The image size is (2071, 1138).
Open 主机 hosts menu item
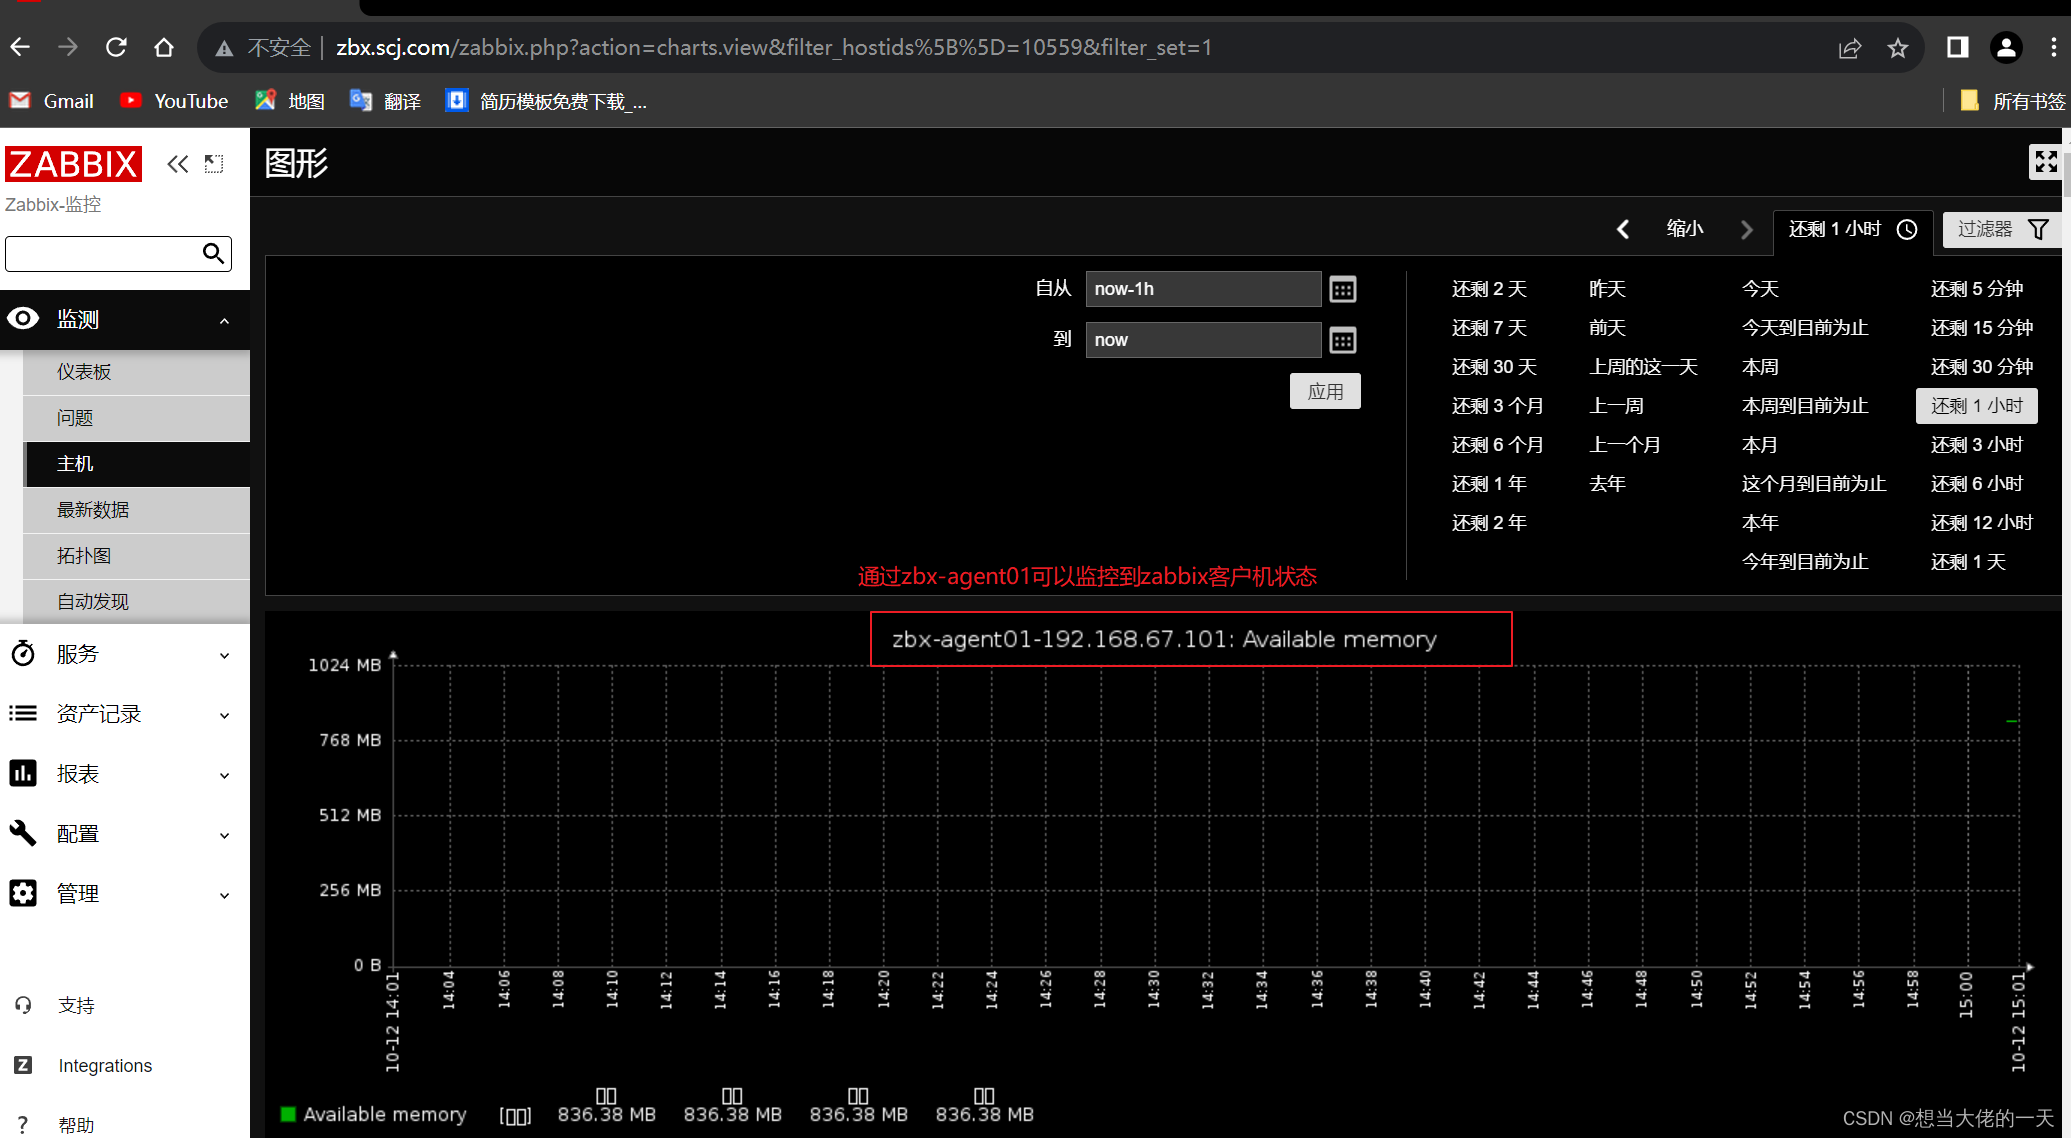point(136,464)
